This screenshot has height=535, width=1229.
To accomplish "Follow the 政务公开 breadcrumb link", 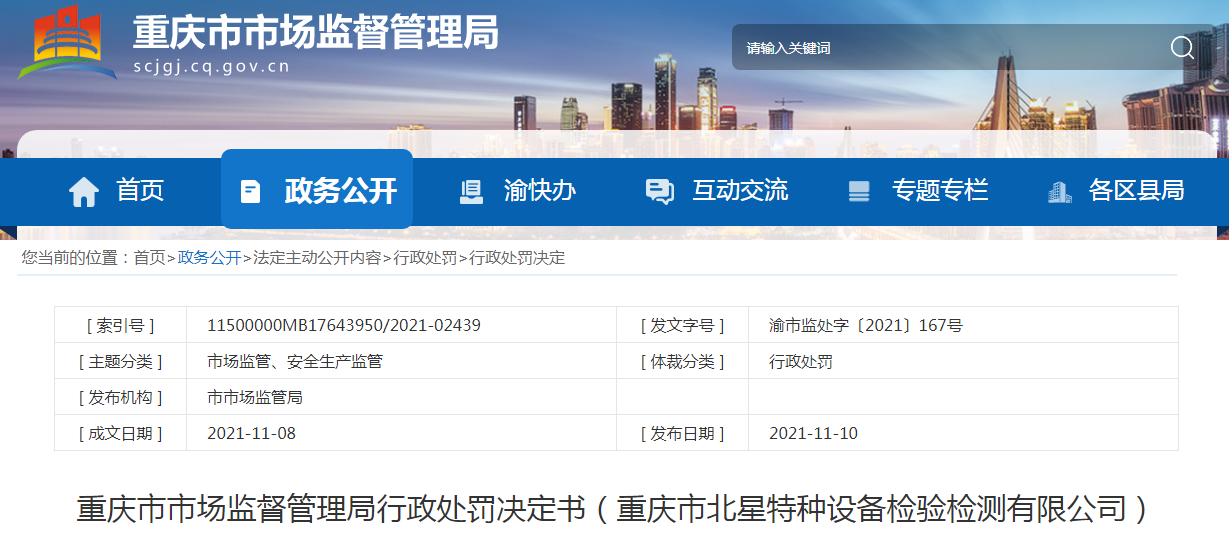I will 209,258.
